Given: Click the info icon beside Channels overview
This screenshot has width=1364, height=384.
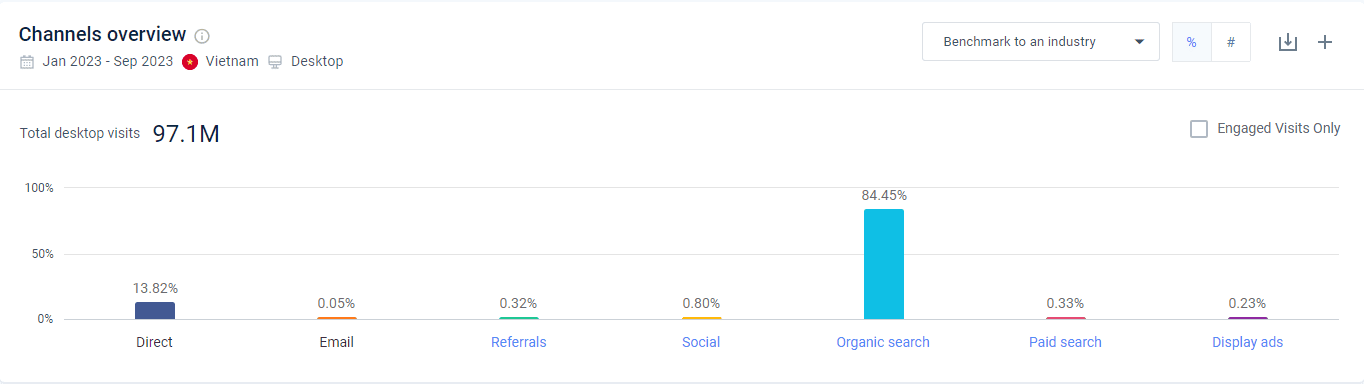Looking at the screenshot, I should coord(202,36).
